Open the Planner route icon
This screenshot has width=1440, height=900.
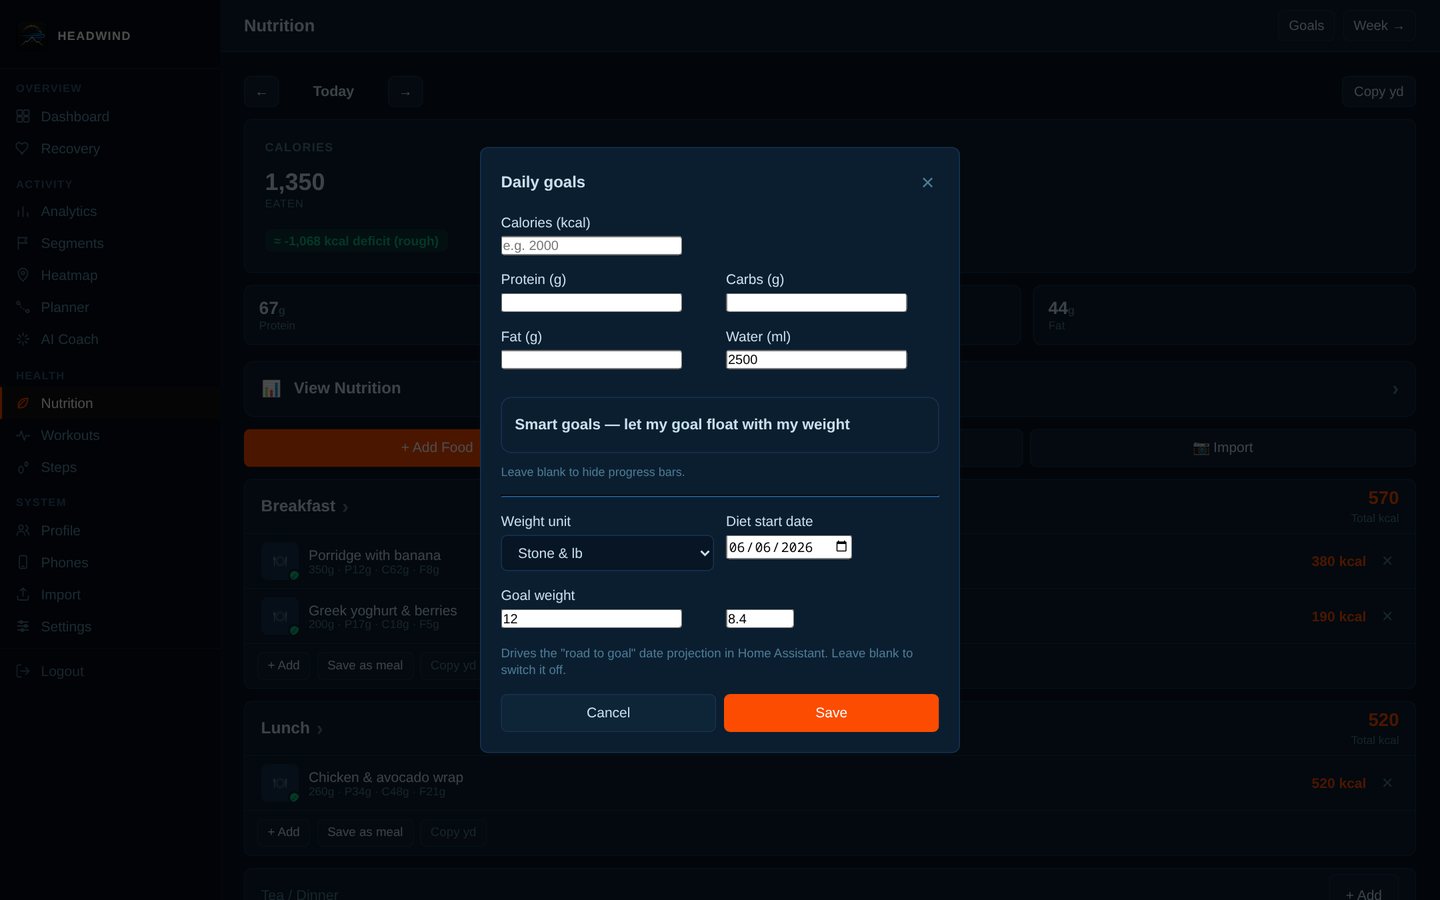tap(23, 307)
